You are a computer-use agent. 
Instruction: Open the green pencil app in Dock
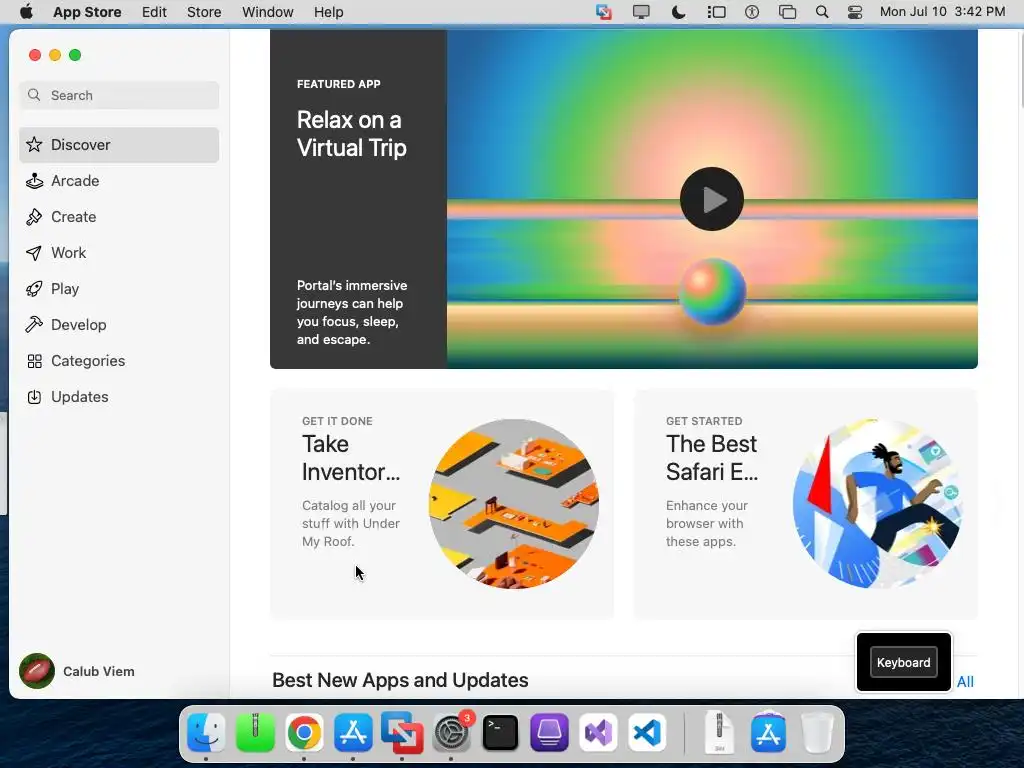255,733
